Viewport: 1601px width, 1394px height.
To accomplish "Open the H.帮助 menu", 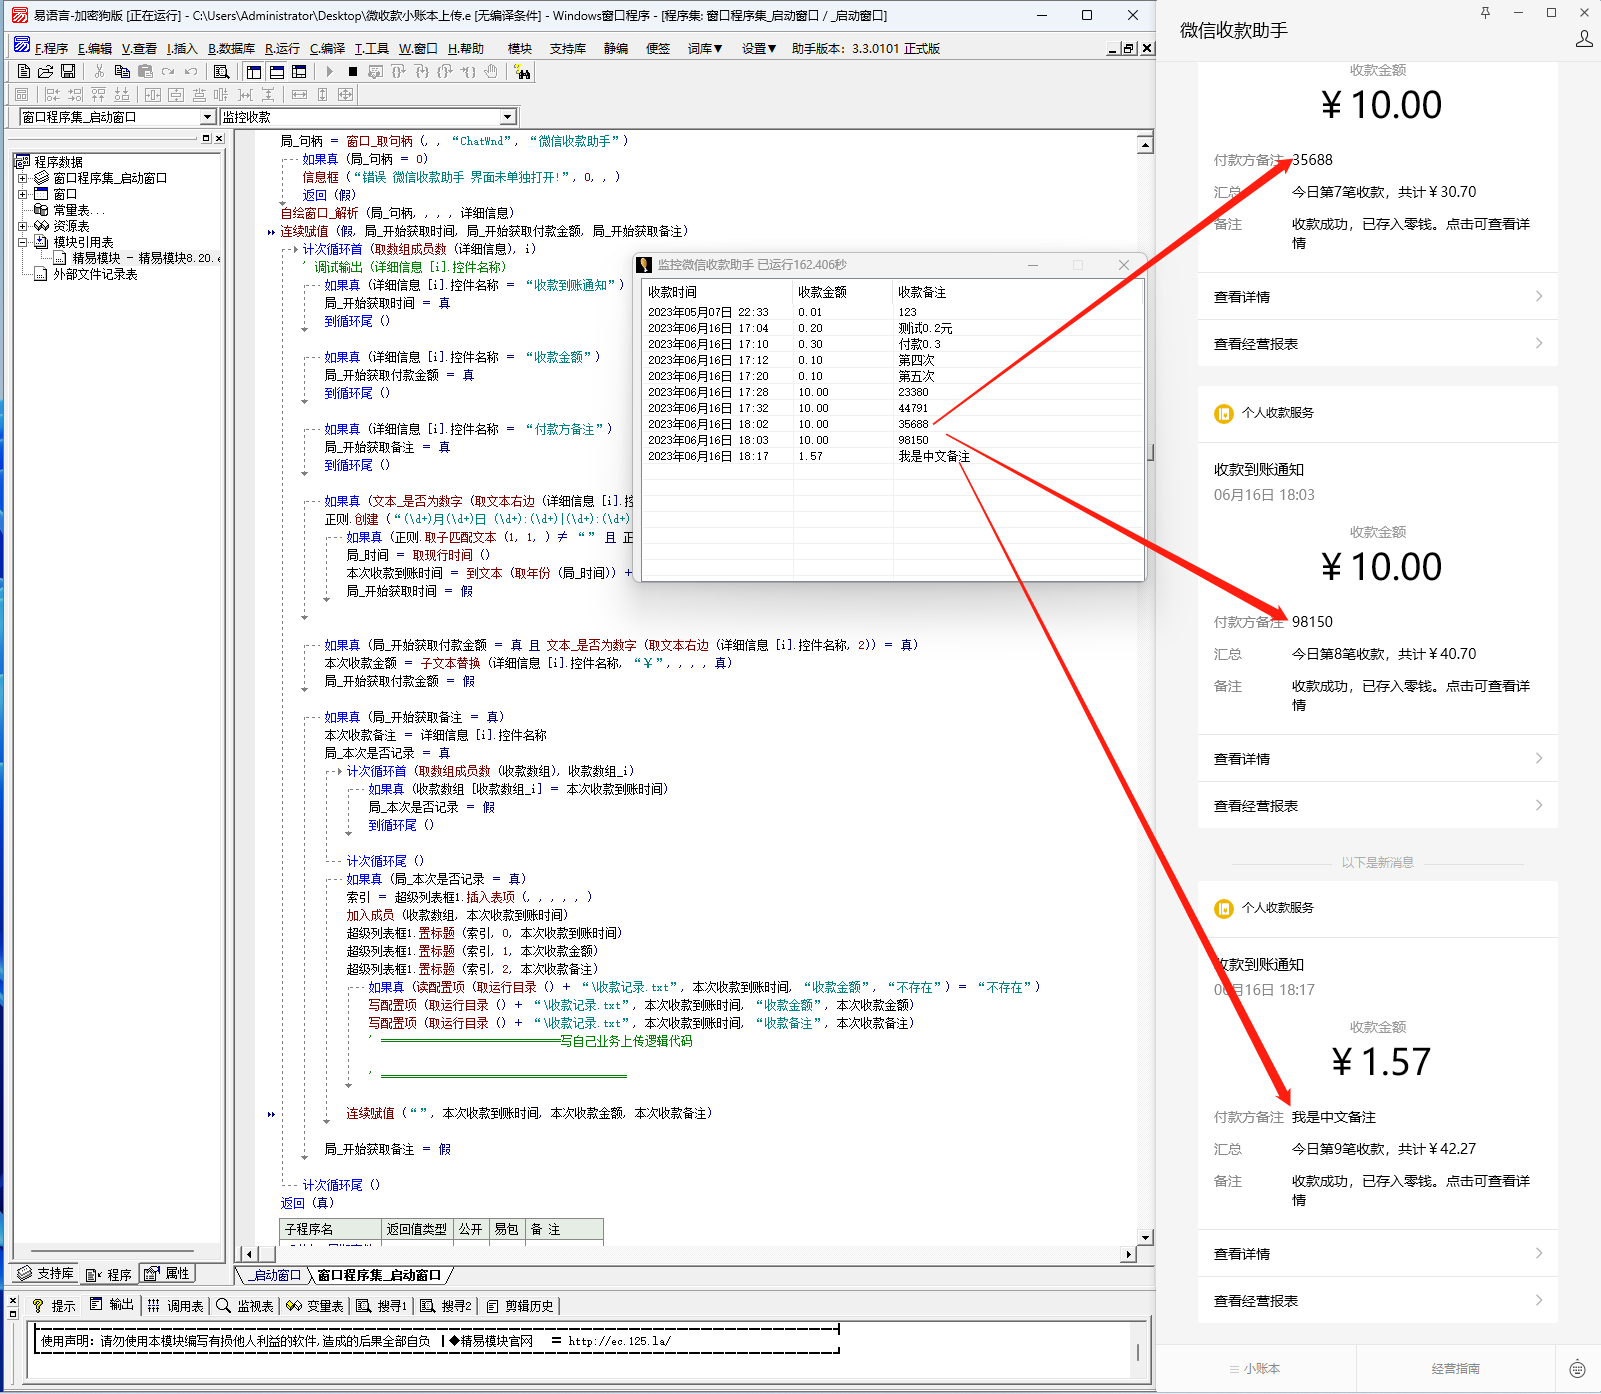I will coord(466,48).
